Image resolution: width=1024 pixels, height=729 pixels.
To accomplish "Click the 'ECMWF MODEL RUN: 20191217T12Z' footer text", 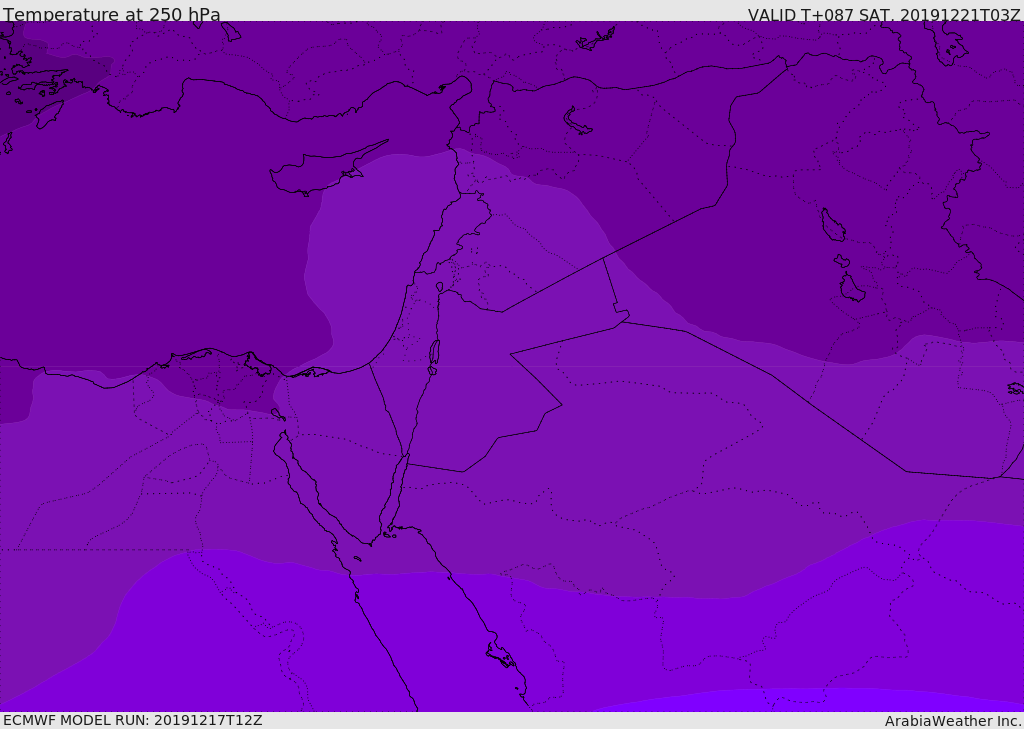I will point(133,721).
